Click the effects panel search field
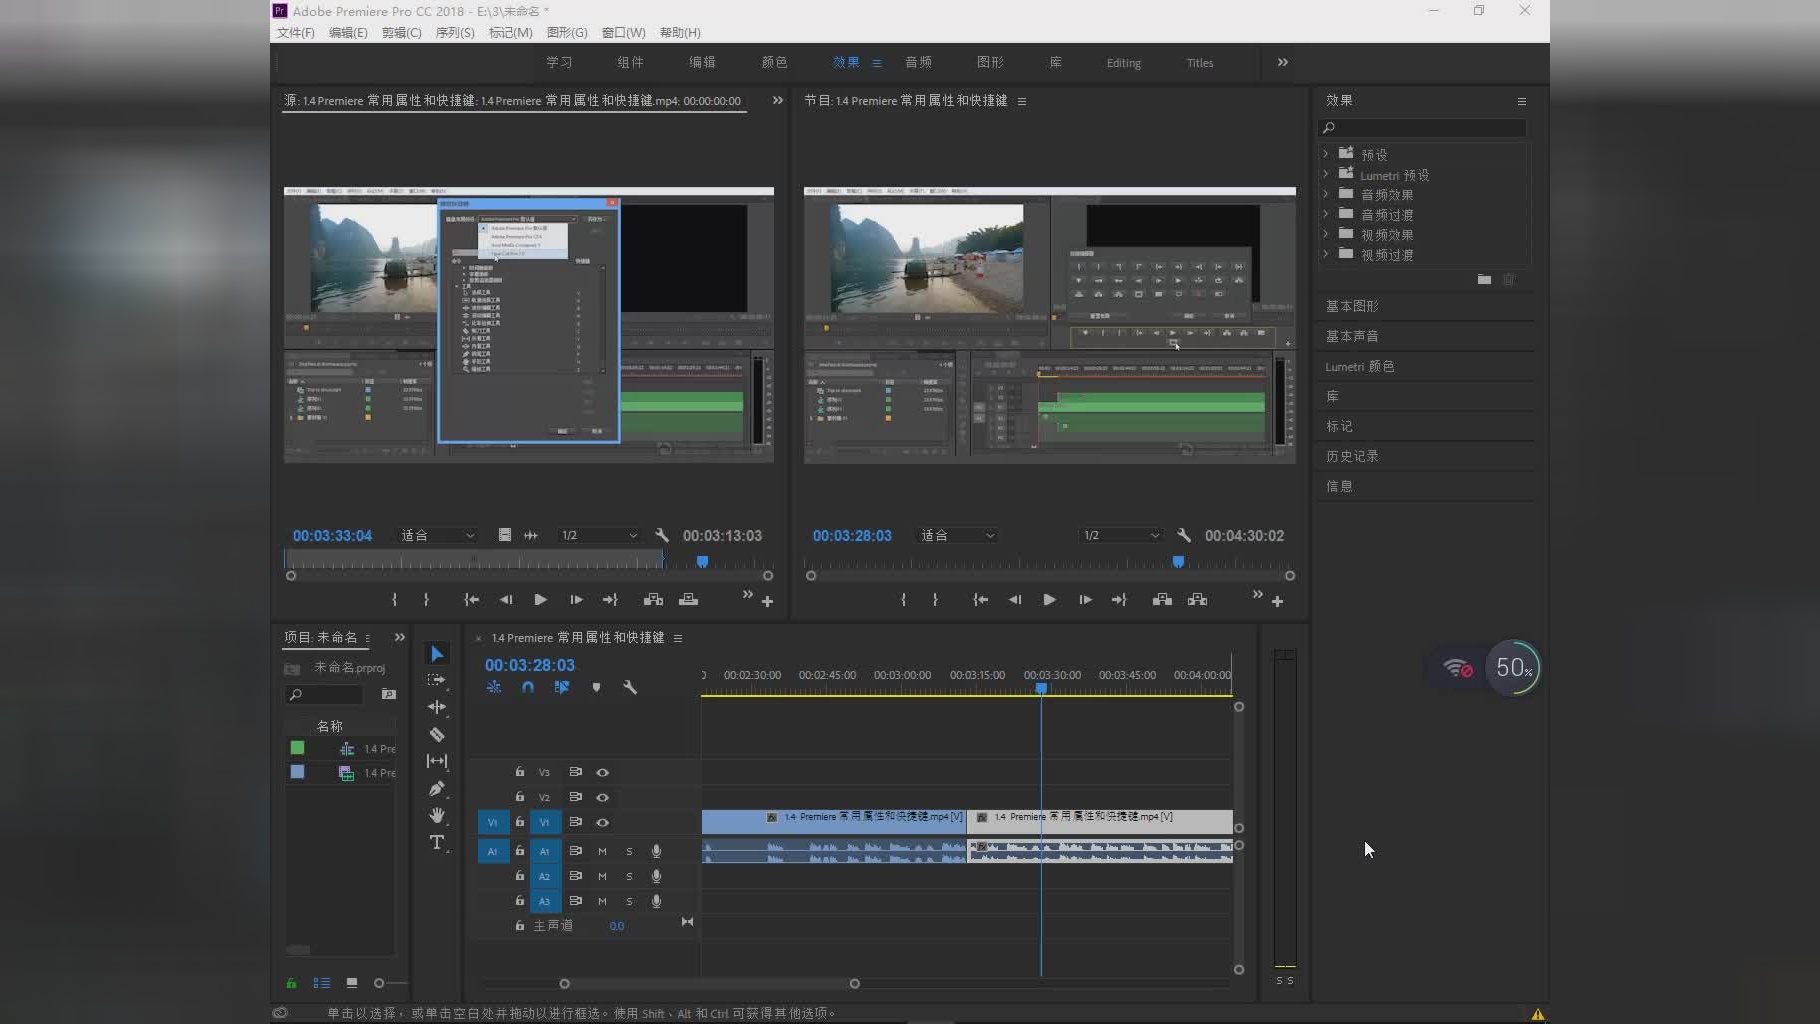Image resolution: width=1820 pixels, height=1024 pixels. (1423, 128)
